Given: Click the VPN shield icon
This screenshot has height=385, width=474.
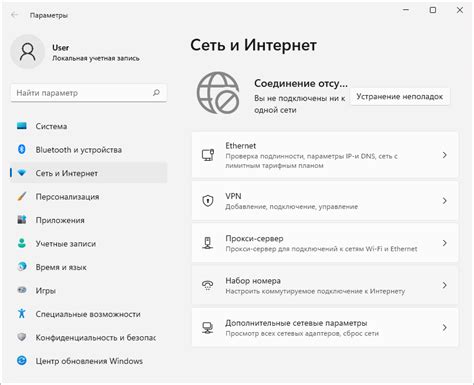Looking at the screenshot, I should 208,201.
